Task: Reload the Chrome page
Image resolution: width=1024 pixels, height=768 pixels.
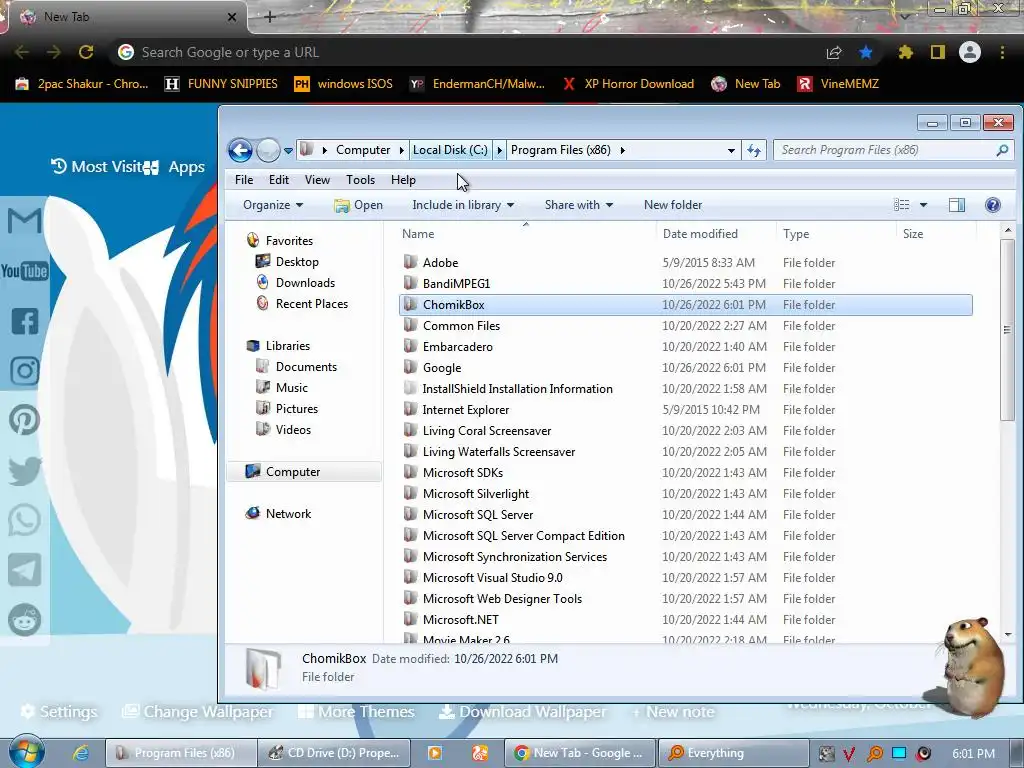Action: 86,52
